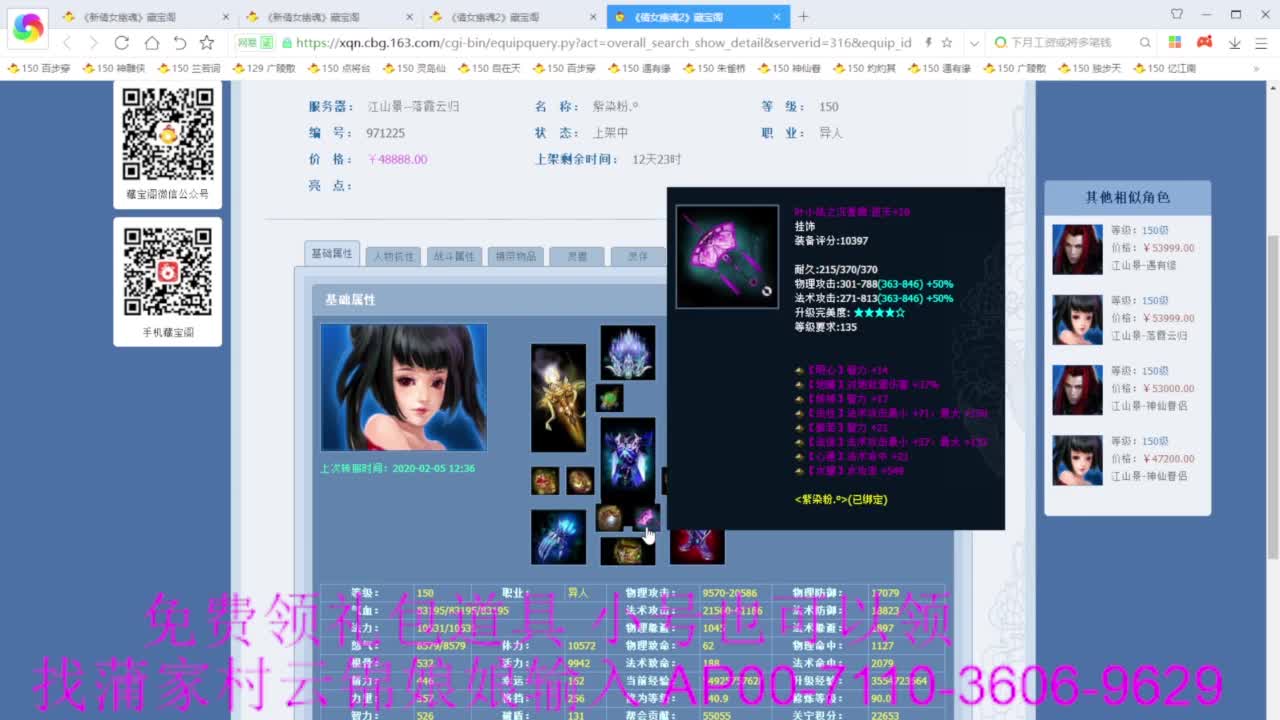
Task: Open bookmark '150 忆江南'
Action: (x=1163, y=68)
